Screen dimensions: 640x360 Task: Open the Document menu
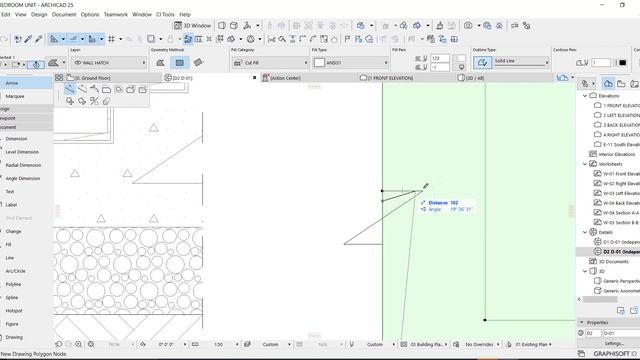64,14
